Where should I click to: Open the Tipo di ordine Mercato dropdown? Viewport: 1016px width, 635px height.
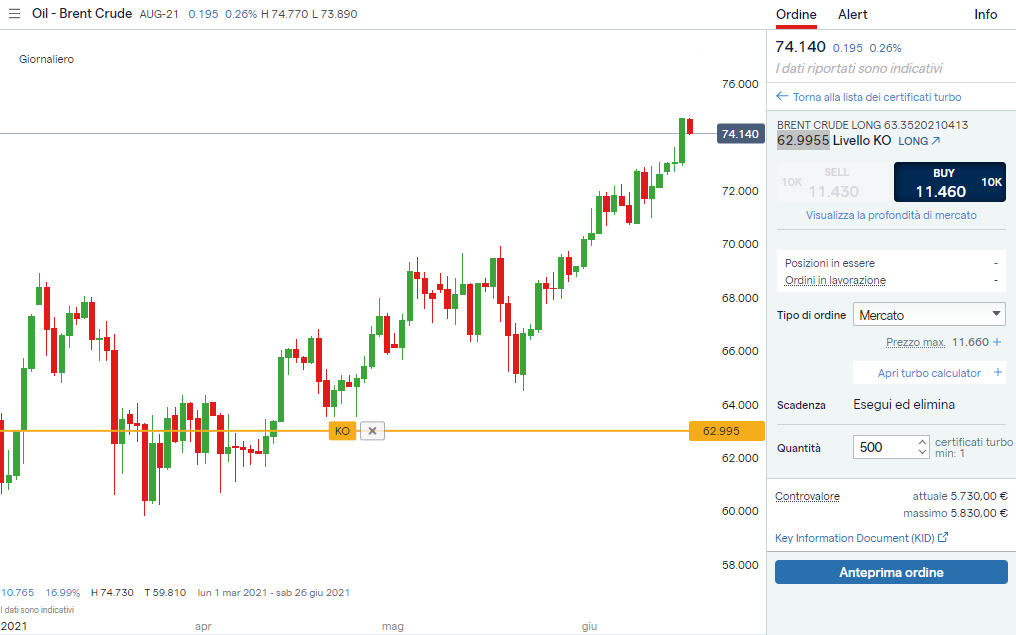click(929, 315)
